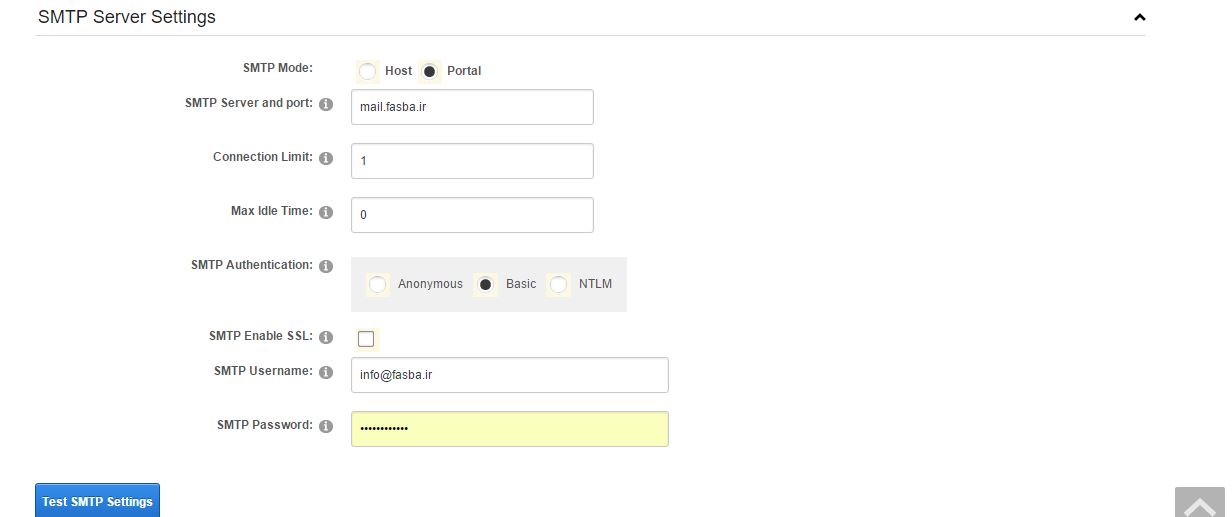Image resolution: width=1232 pixels, height=517 pixels.
Task: Click Test SMTP Settings button
Action: (x=97, y=501)
